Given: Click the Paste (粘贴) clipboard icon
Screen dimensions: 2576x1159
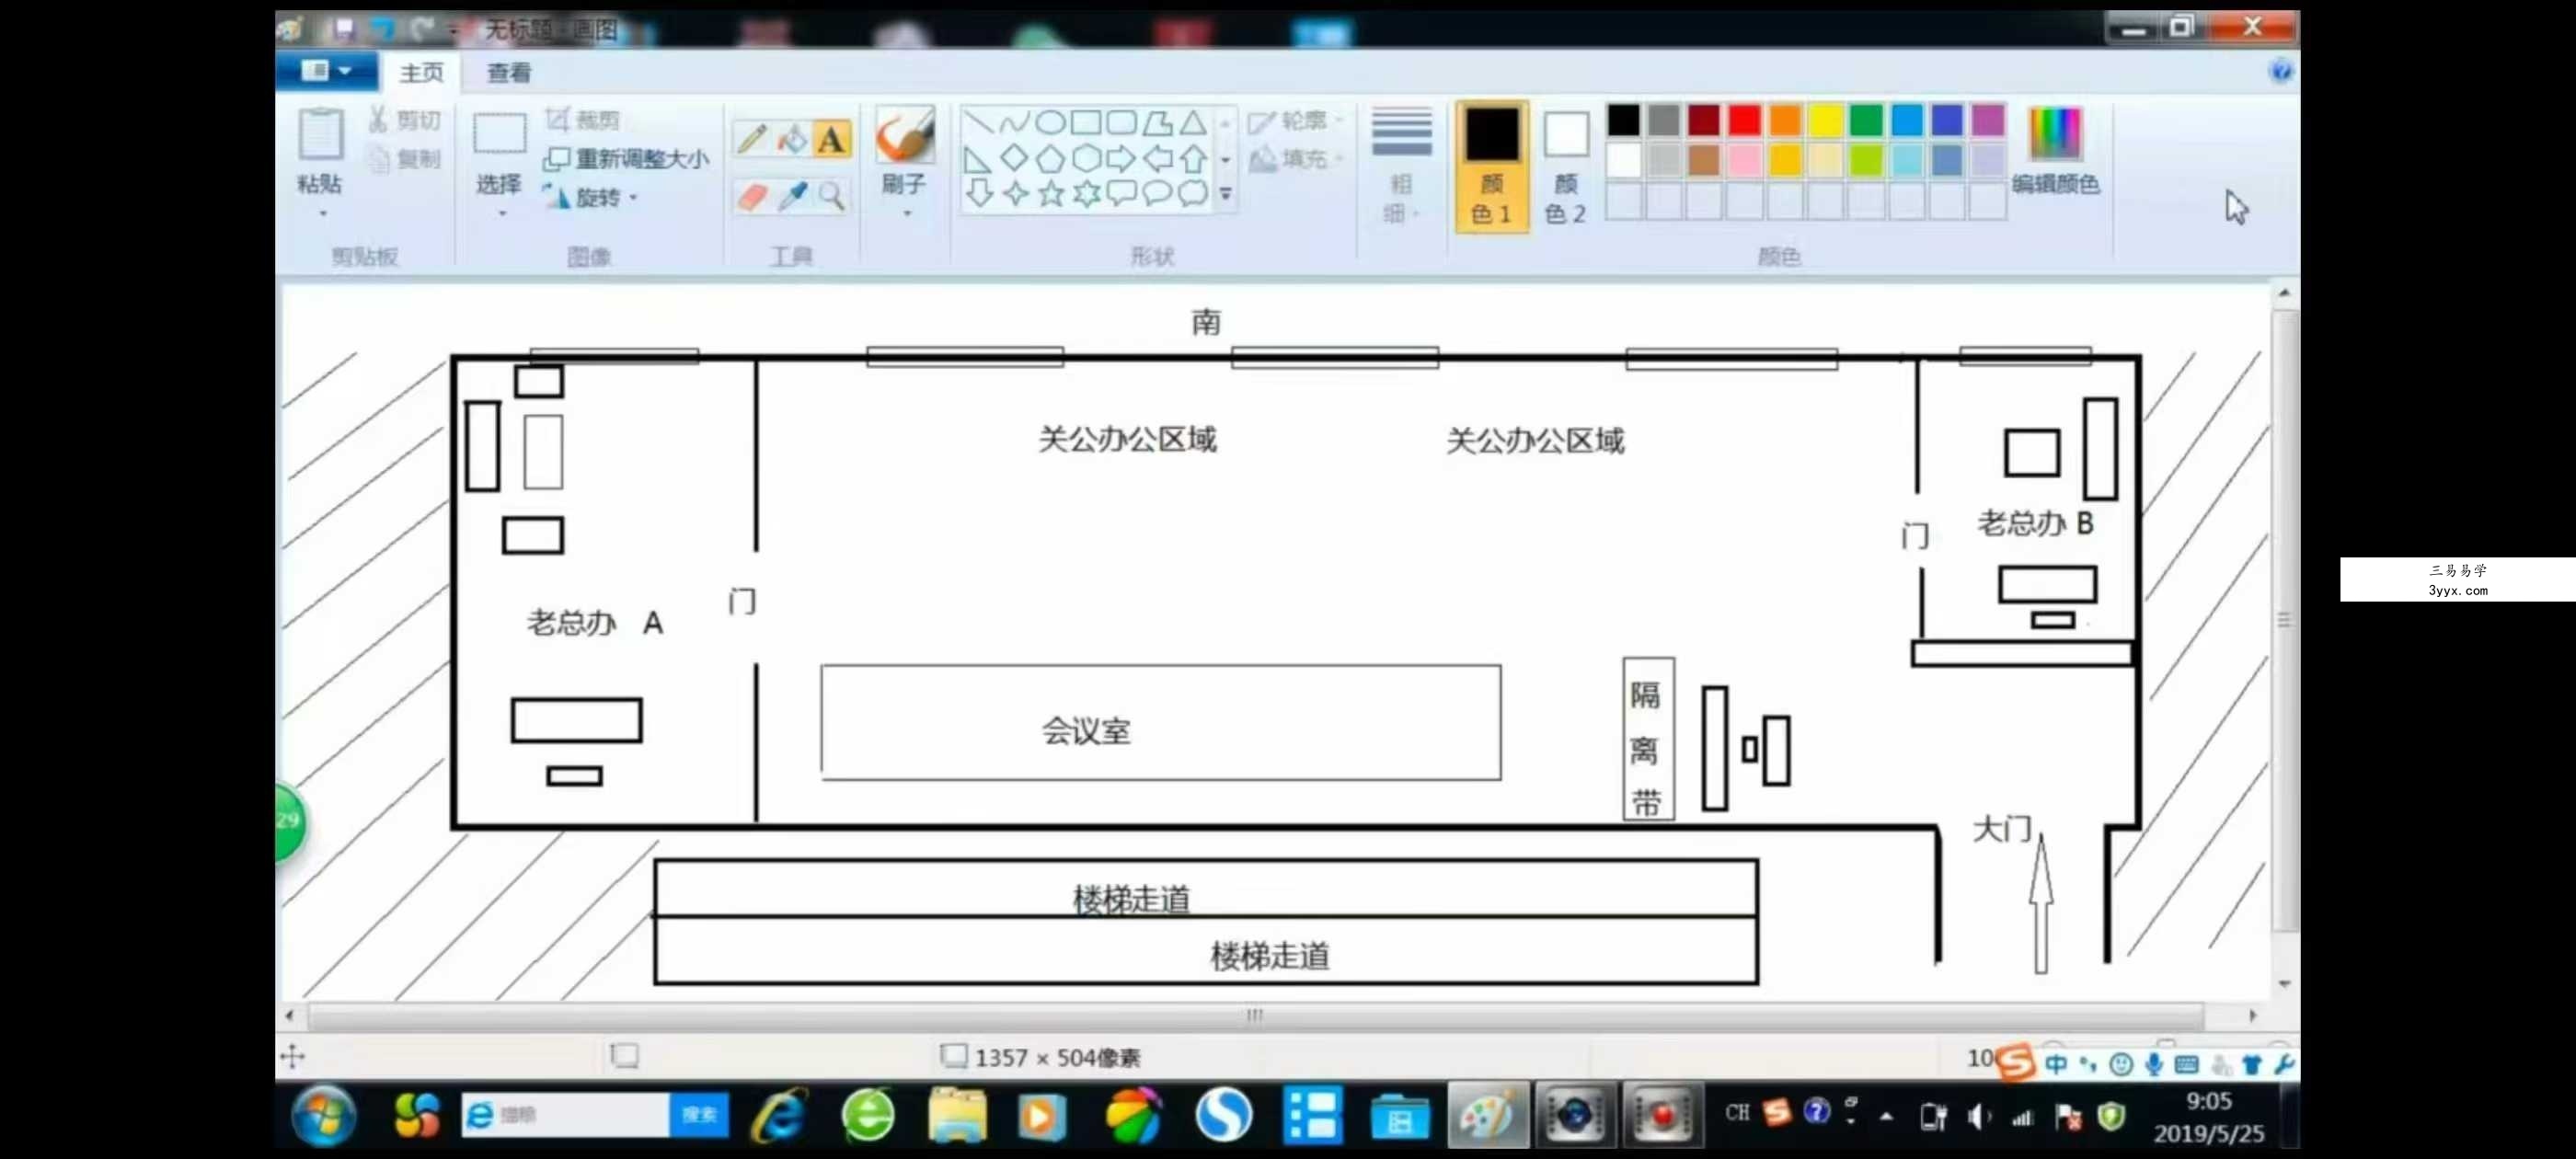Looking at the screenshot, I should coord(320,134).
